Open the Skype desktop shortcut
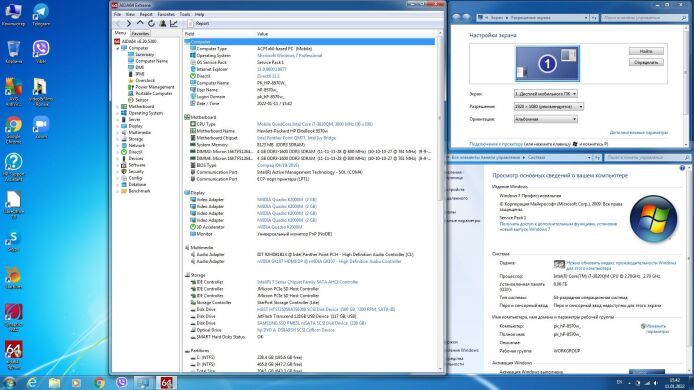This screenshot has width=694, height=390. coord(13,241)
